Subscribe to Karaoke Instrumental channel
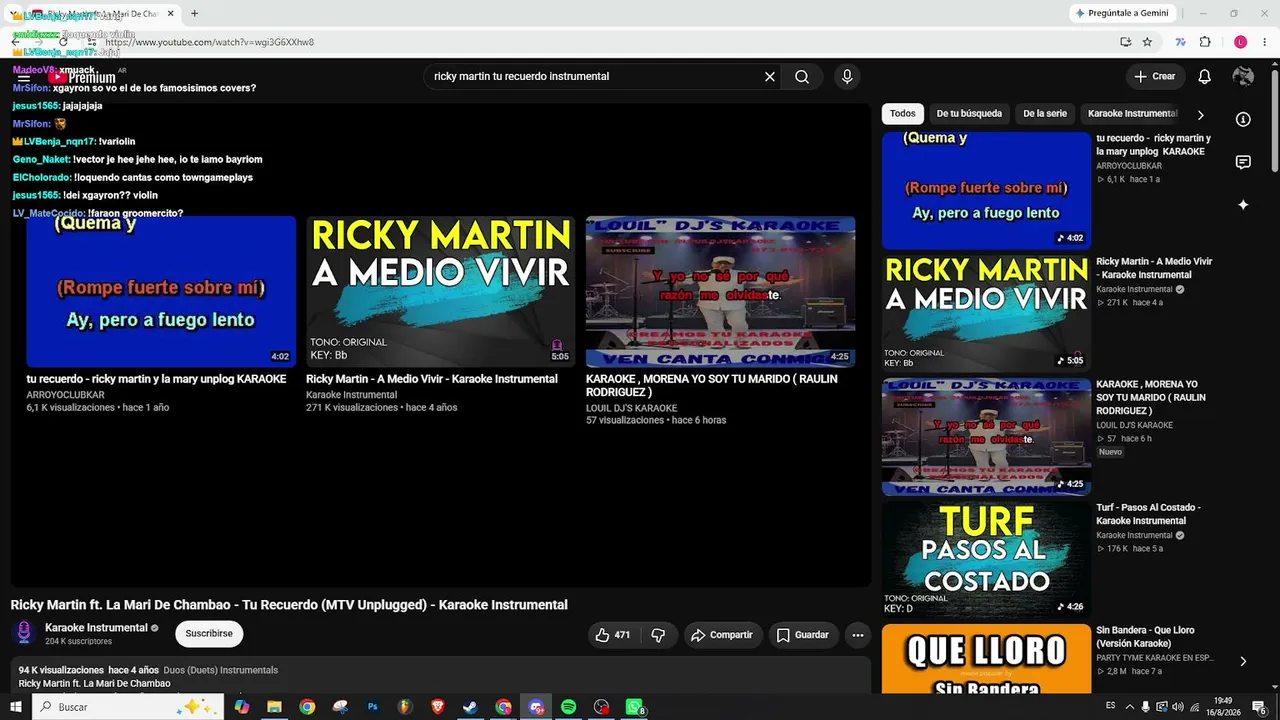 [209, 634]
